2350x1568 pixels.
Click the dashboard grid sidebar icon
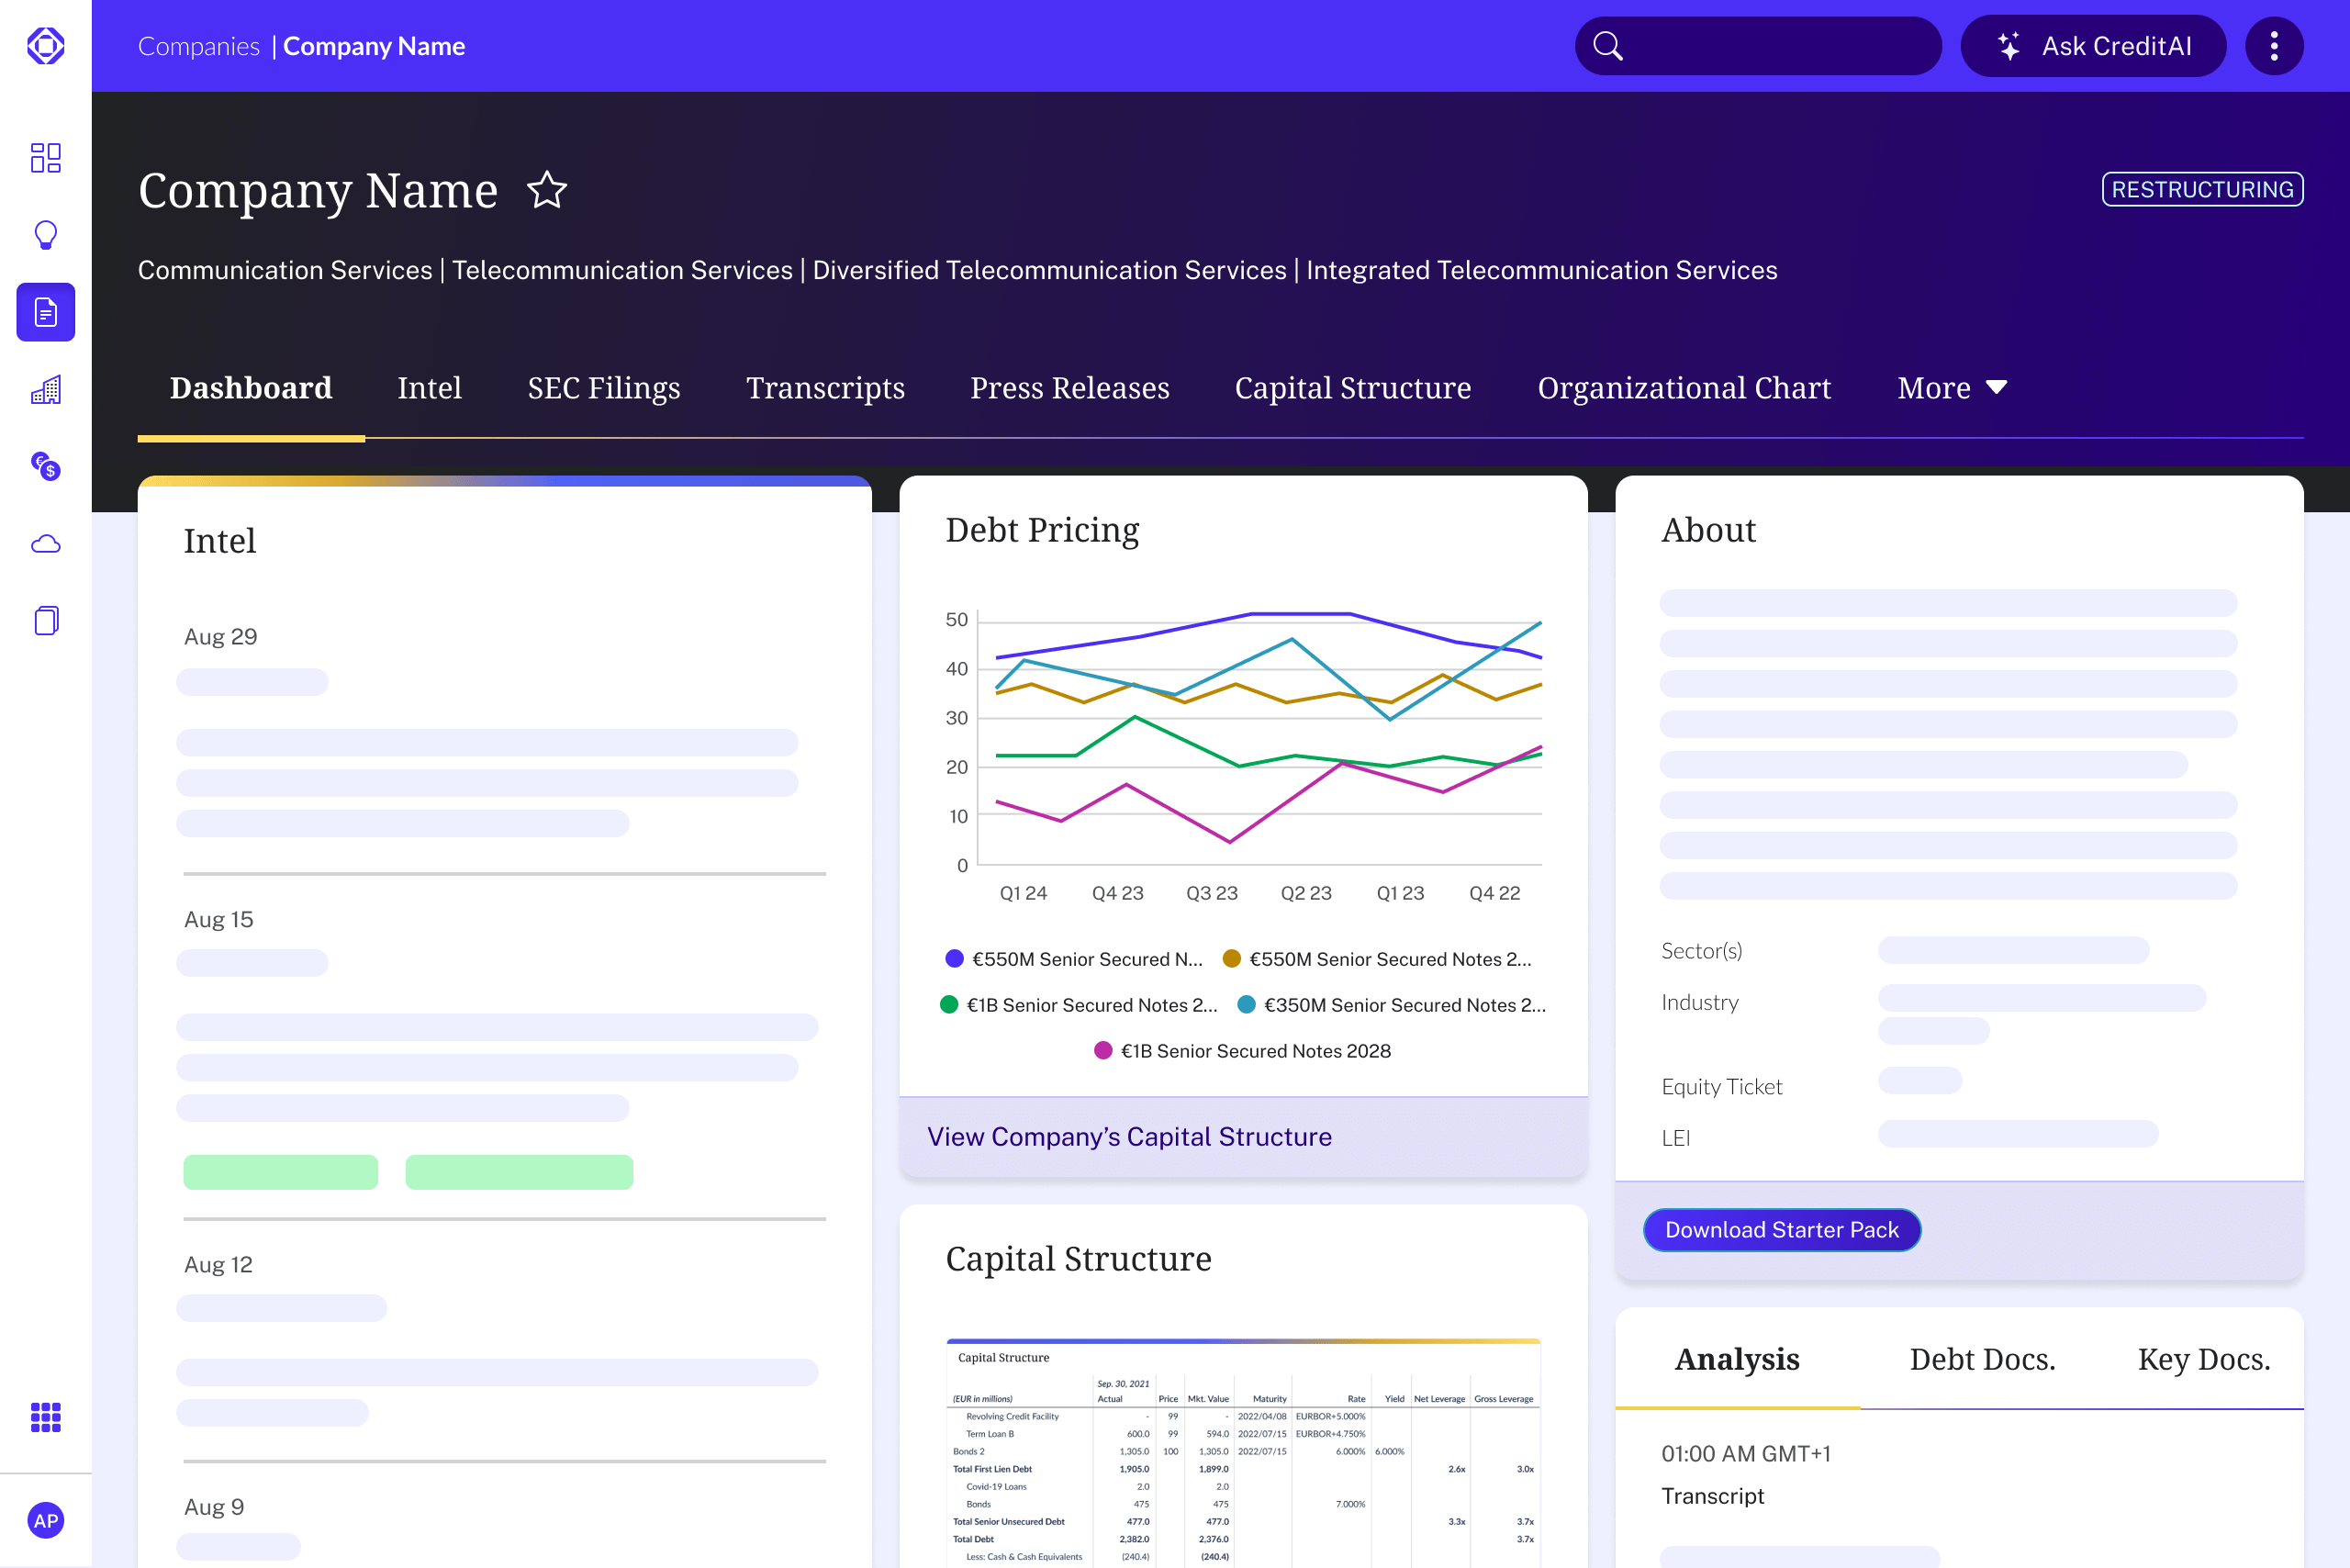pos(46,157)
